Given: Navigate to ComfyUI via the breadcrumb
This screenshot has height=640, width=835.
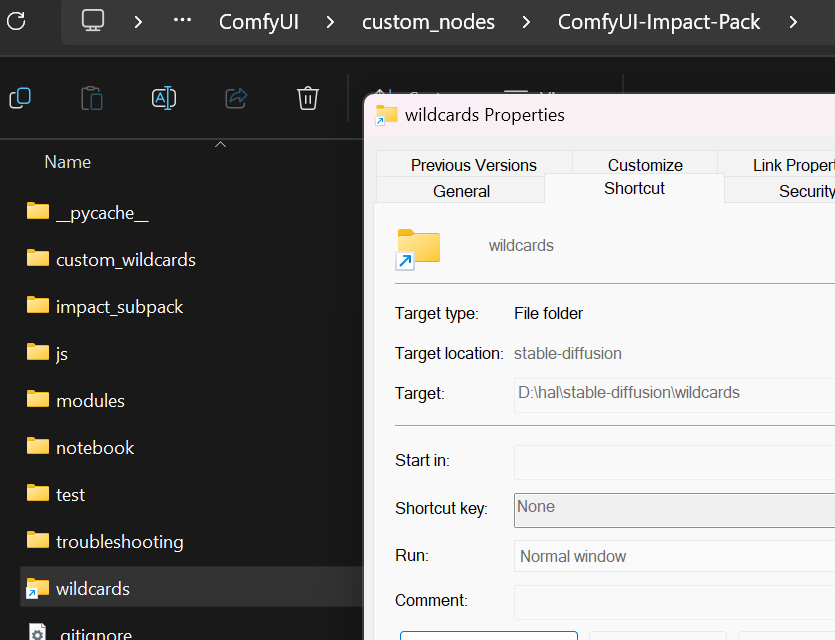Looking at the screenshot, I should [x=258, y=21].
